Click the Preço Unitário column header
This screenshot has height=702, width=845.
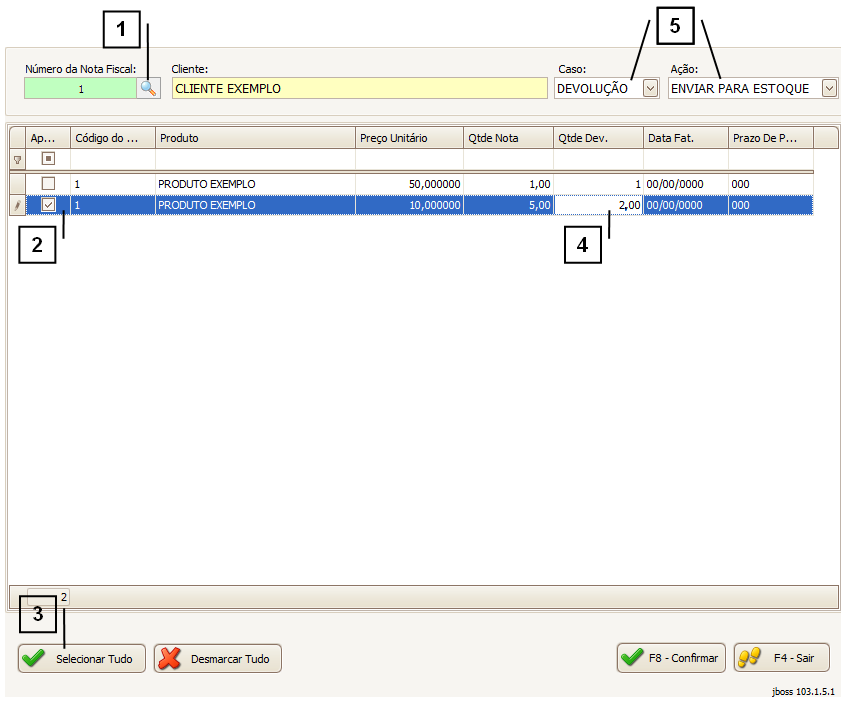(x=408, y=138)
